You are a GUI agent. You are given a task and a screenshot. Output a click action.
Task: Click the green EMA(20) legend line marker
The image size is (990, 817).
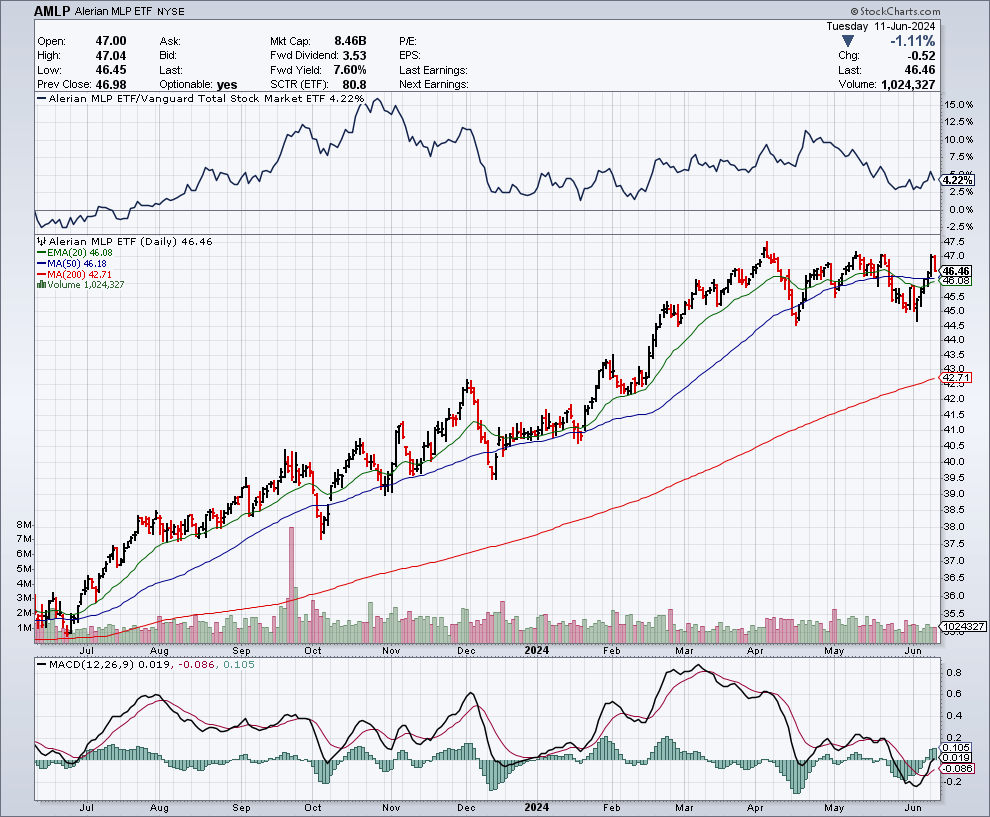click(x=42, y=253)
